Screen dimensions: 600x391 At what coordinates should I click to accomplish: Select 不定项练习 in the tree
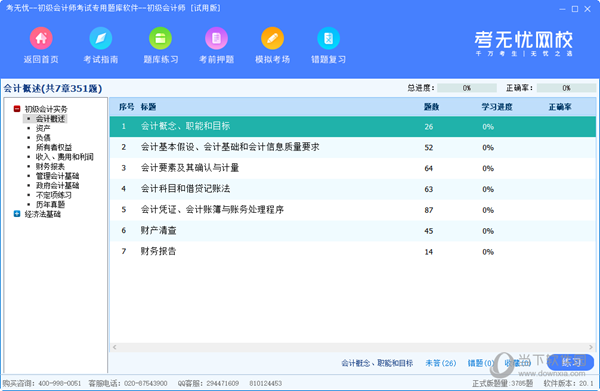pyautogui.click(x=54, y=195)
